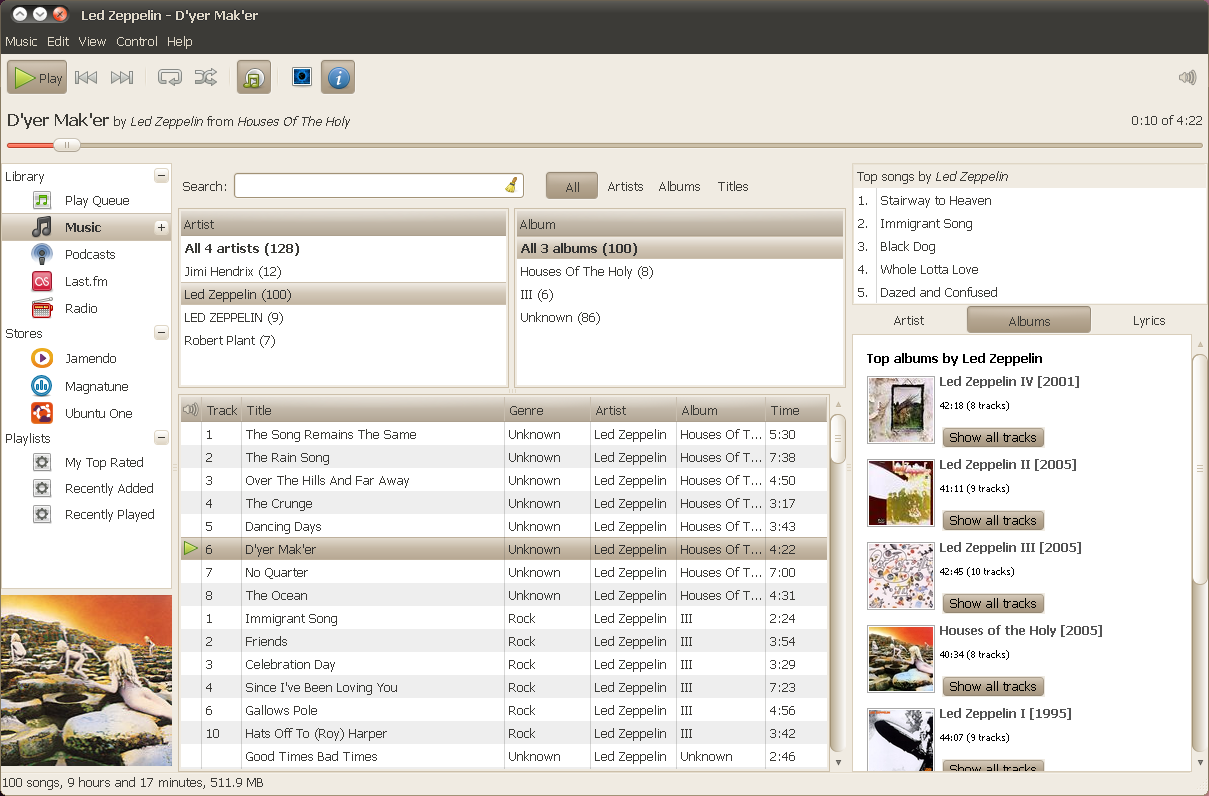Click playing indicator on D'yer Mak'er row
This screenshot has width=1209, height=796.
click(x=190, y=549)
